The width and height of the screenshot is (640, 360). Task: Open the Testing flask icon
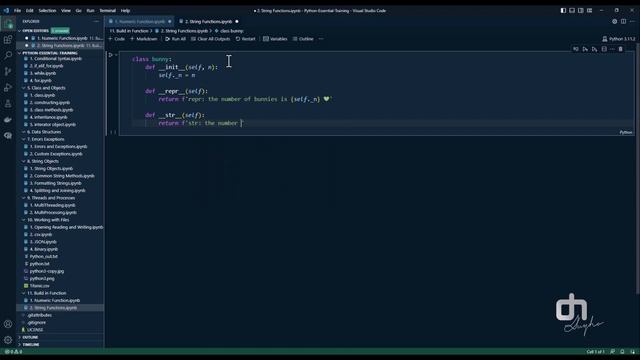8,104
